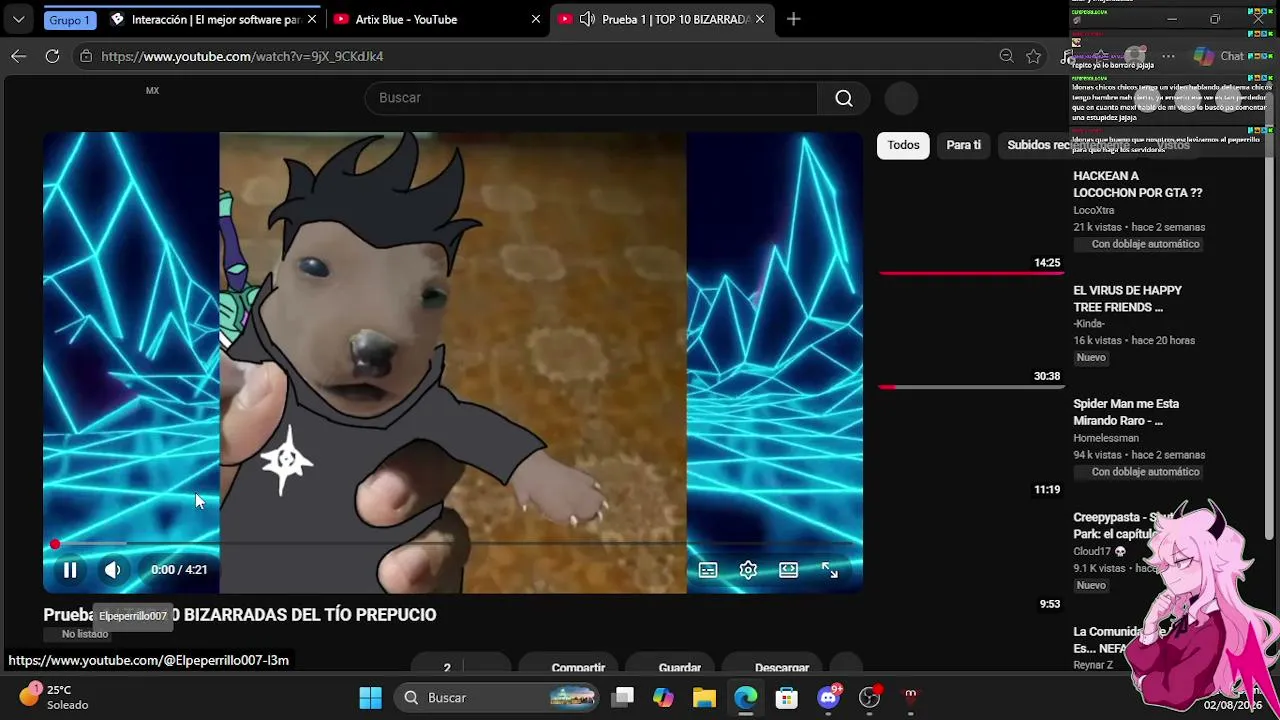Open the Grupo 1 tab group
1280x720 pixels.
pos(69,19)
